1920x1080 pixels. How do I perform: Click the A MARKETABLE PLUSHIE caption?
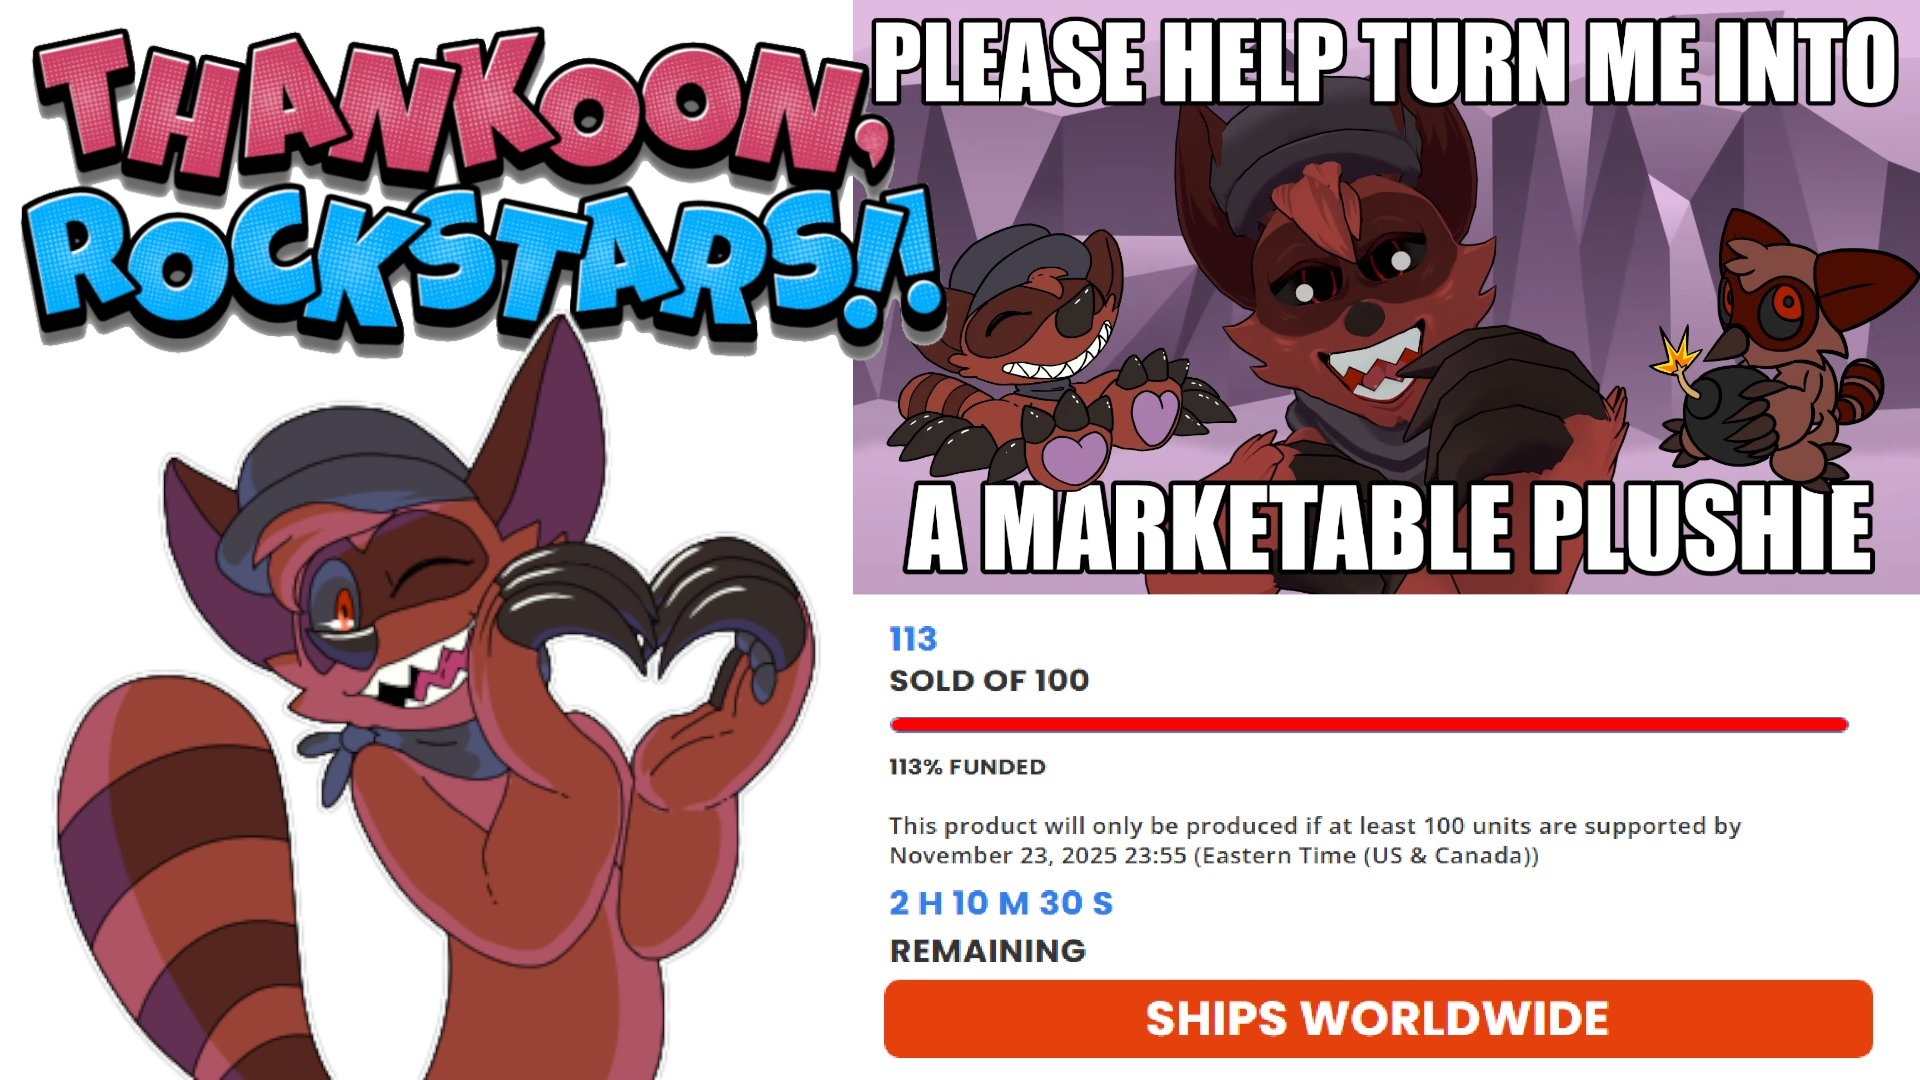pyautogui.click(x=1390, y=528)
